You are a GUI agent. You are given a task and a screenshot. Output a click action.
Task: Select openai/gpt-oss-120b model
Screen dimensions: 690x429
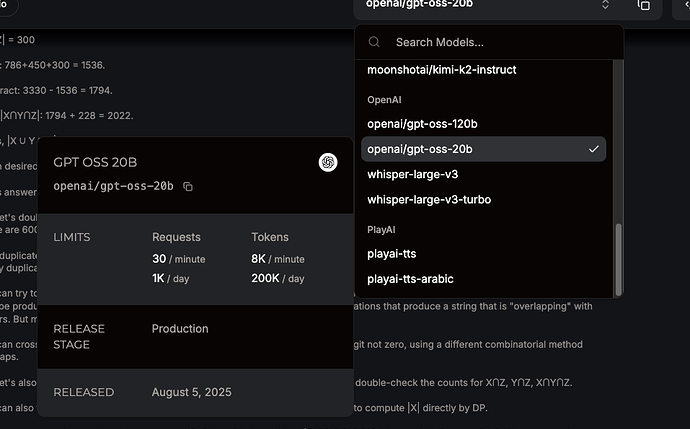point(422,124)
